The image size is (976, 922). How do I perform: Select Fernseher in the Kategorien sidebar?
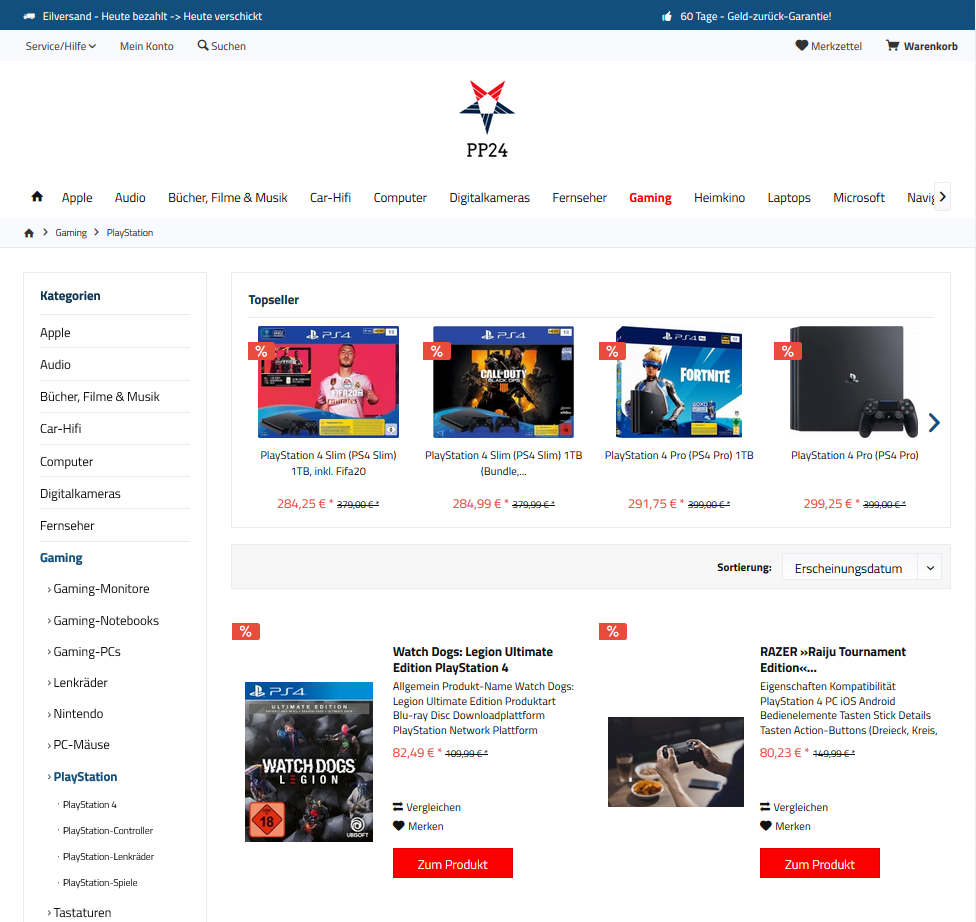tap(67, 525)
